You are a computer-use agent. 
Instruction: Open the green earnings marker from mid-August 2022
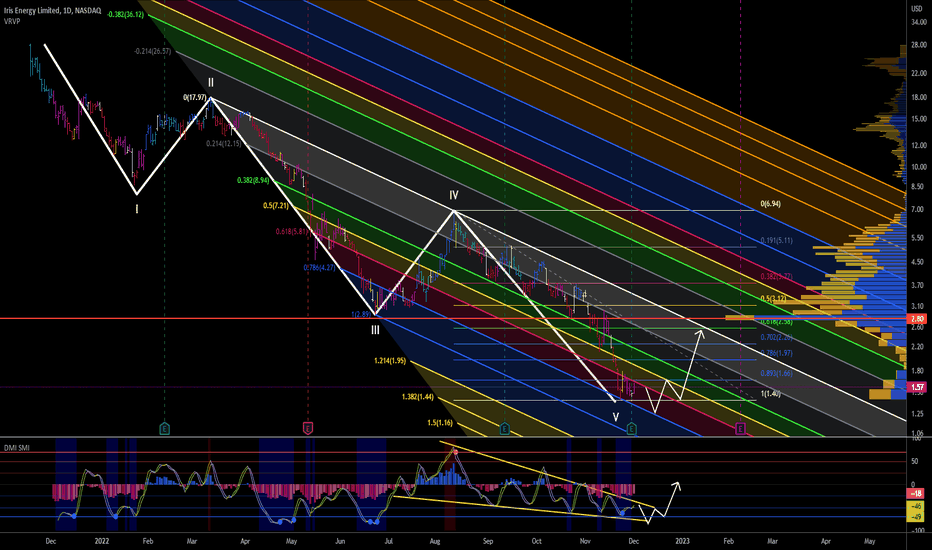(x=505, y=428)
